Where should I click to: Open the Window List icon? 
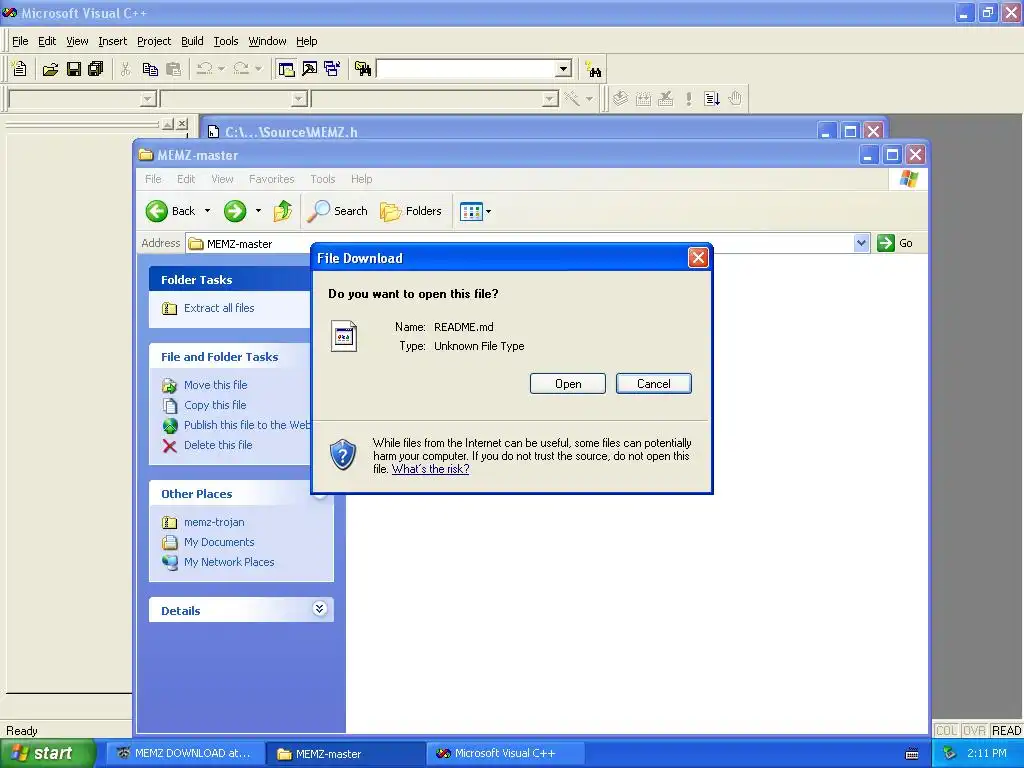click(332, 69)
